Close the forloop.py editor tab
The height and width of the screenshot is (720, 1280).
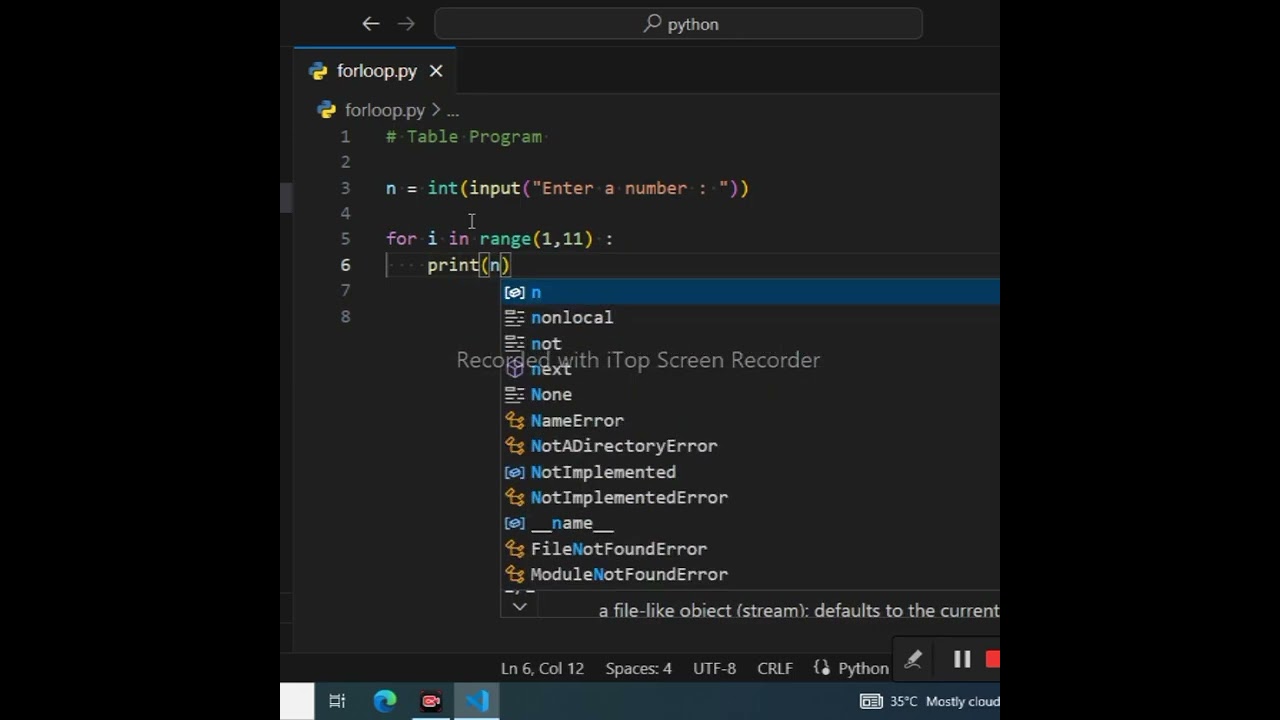436,71
